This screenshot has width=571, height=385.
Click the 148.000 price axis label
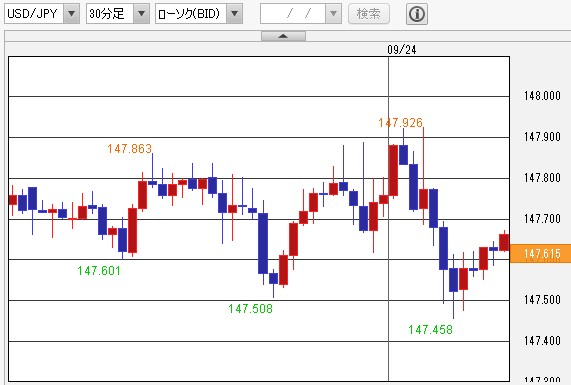(542, 96)
